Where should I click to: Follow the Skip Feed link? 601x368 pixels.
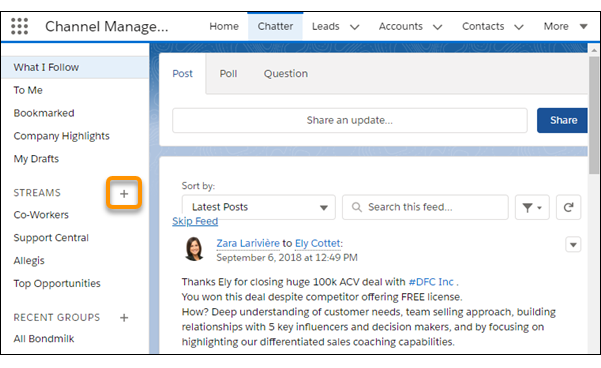coord(195,221)
